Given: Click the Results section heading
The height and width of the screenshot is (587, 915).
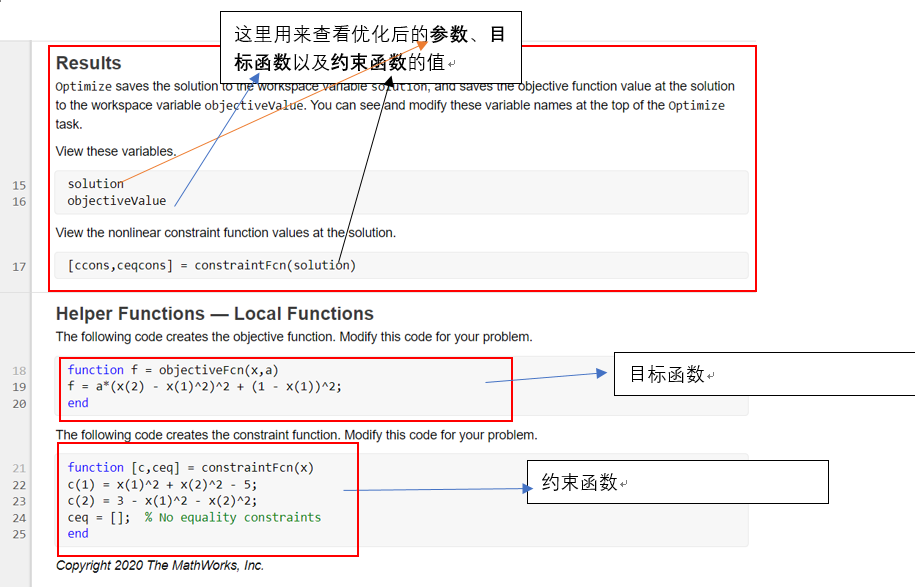Looking at the screenshot, I should [88, 62].
